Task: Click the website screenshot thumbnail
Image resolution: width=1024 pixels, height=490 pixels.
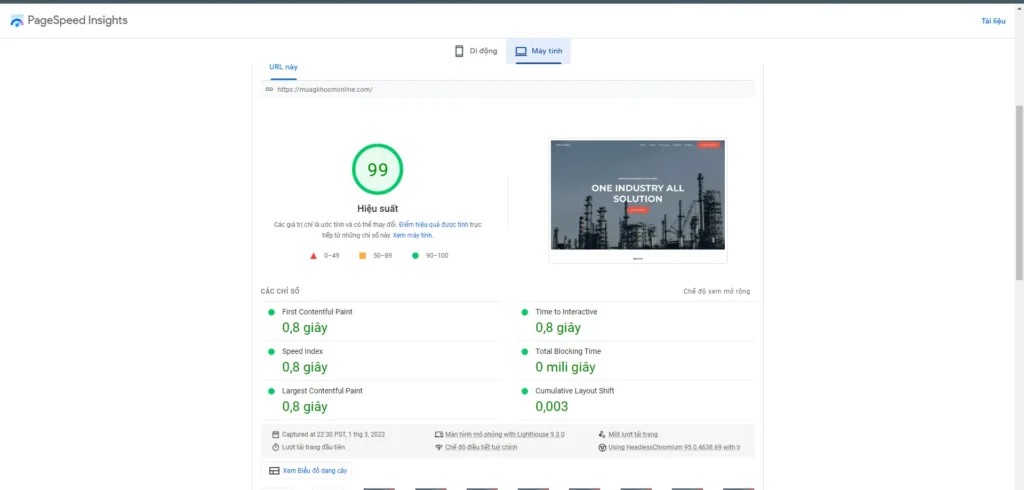Action: click(x=638, y=200)
